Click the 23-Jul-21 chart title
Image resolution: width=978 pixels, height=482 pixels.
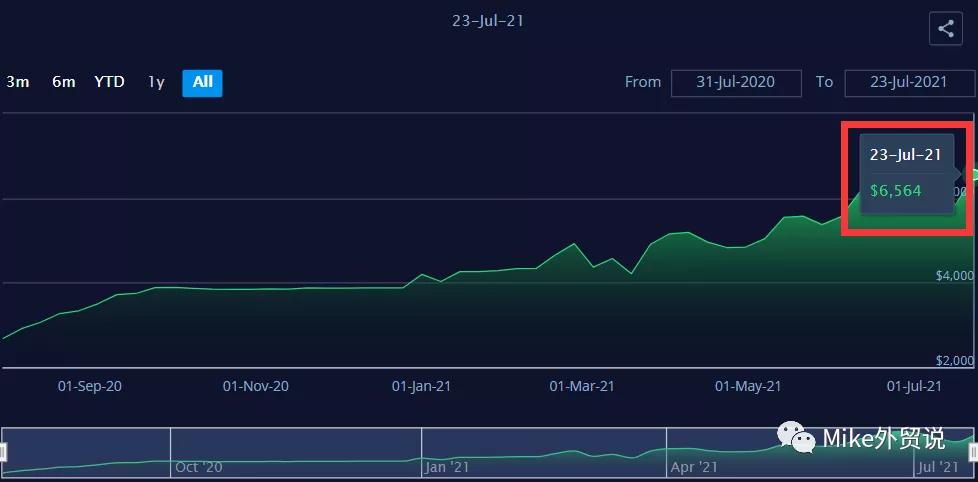pos(488,21)
